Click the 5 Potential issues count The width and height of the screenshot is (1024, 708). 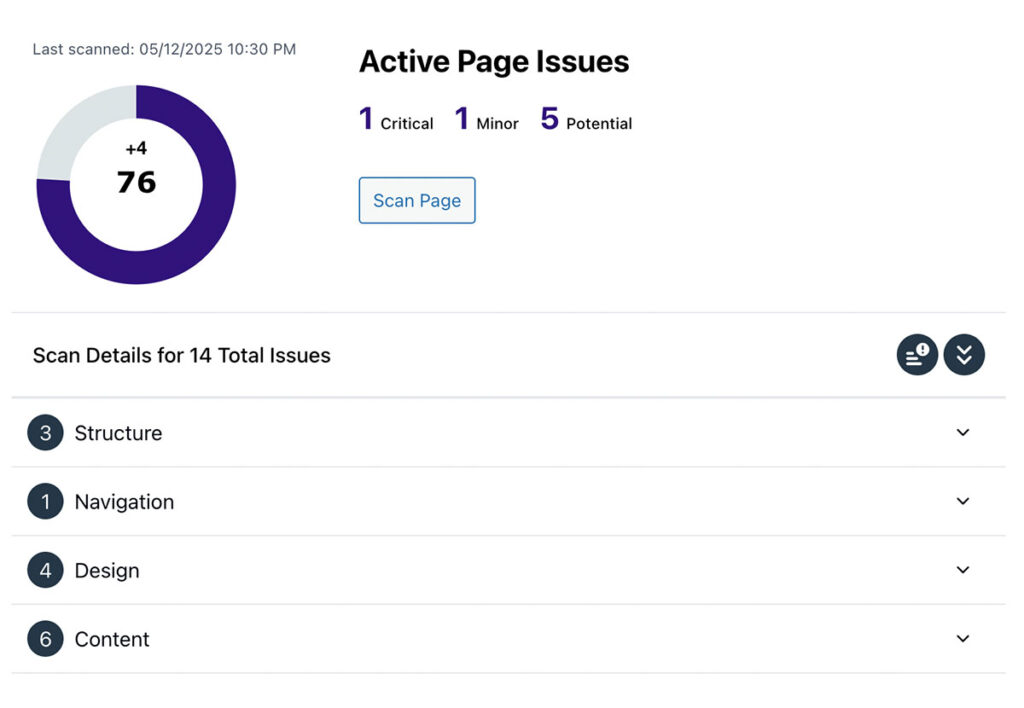point(586,120)
